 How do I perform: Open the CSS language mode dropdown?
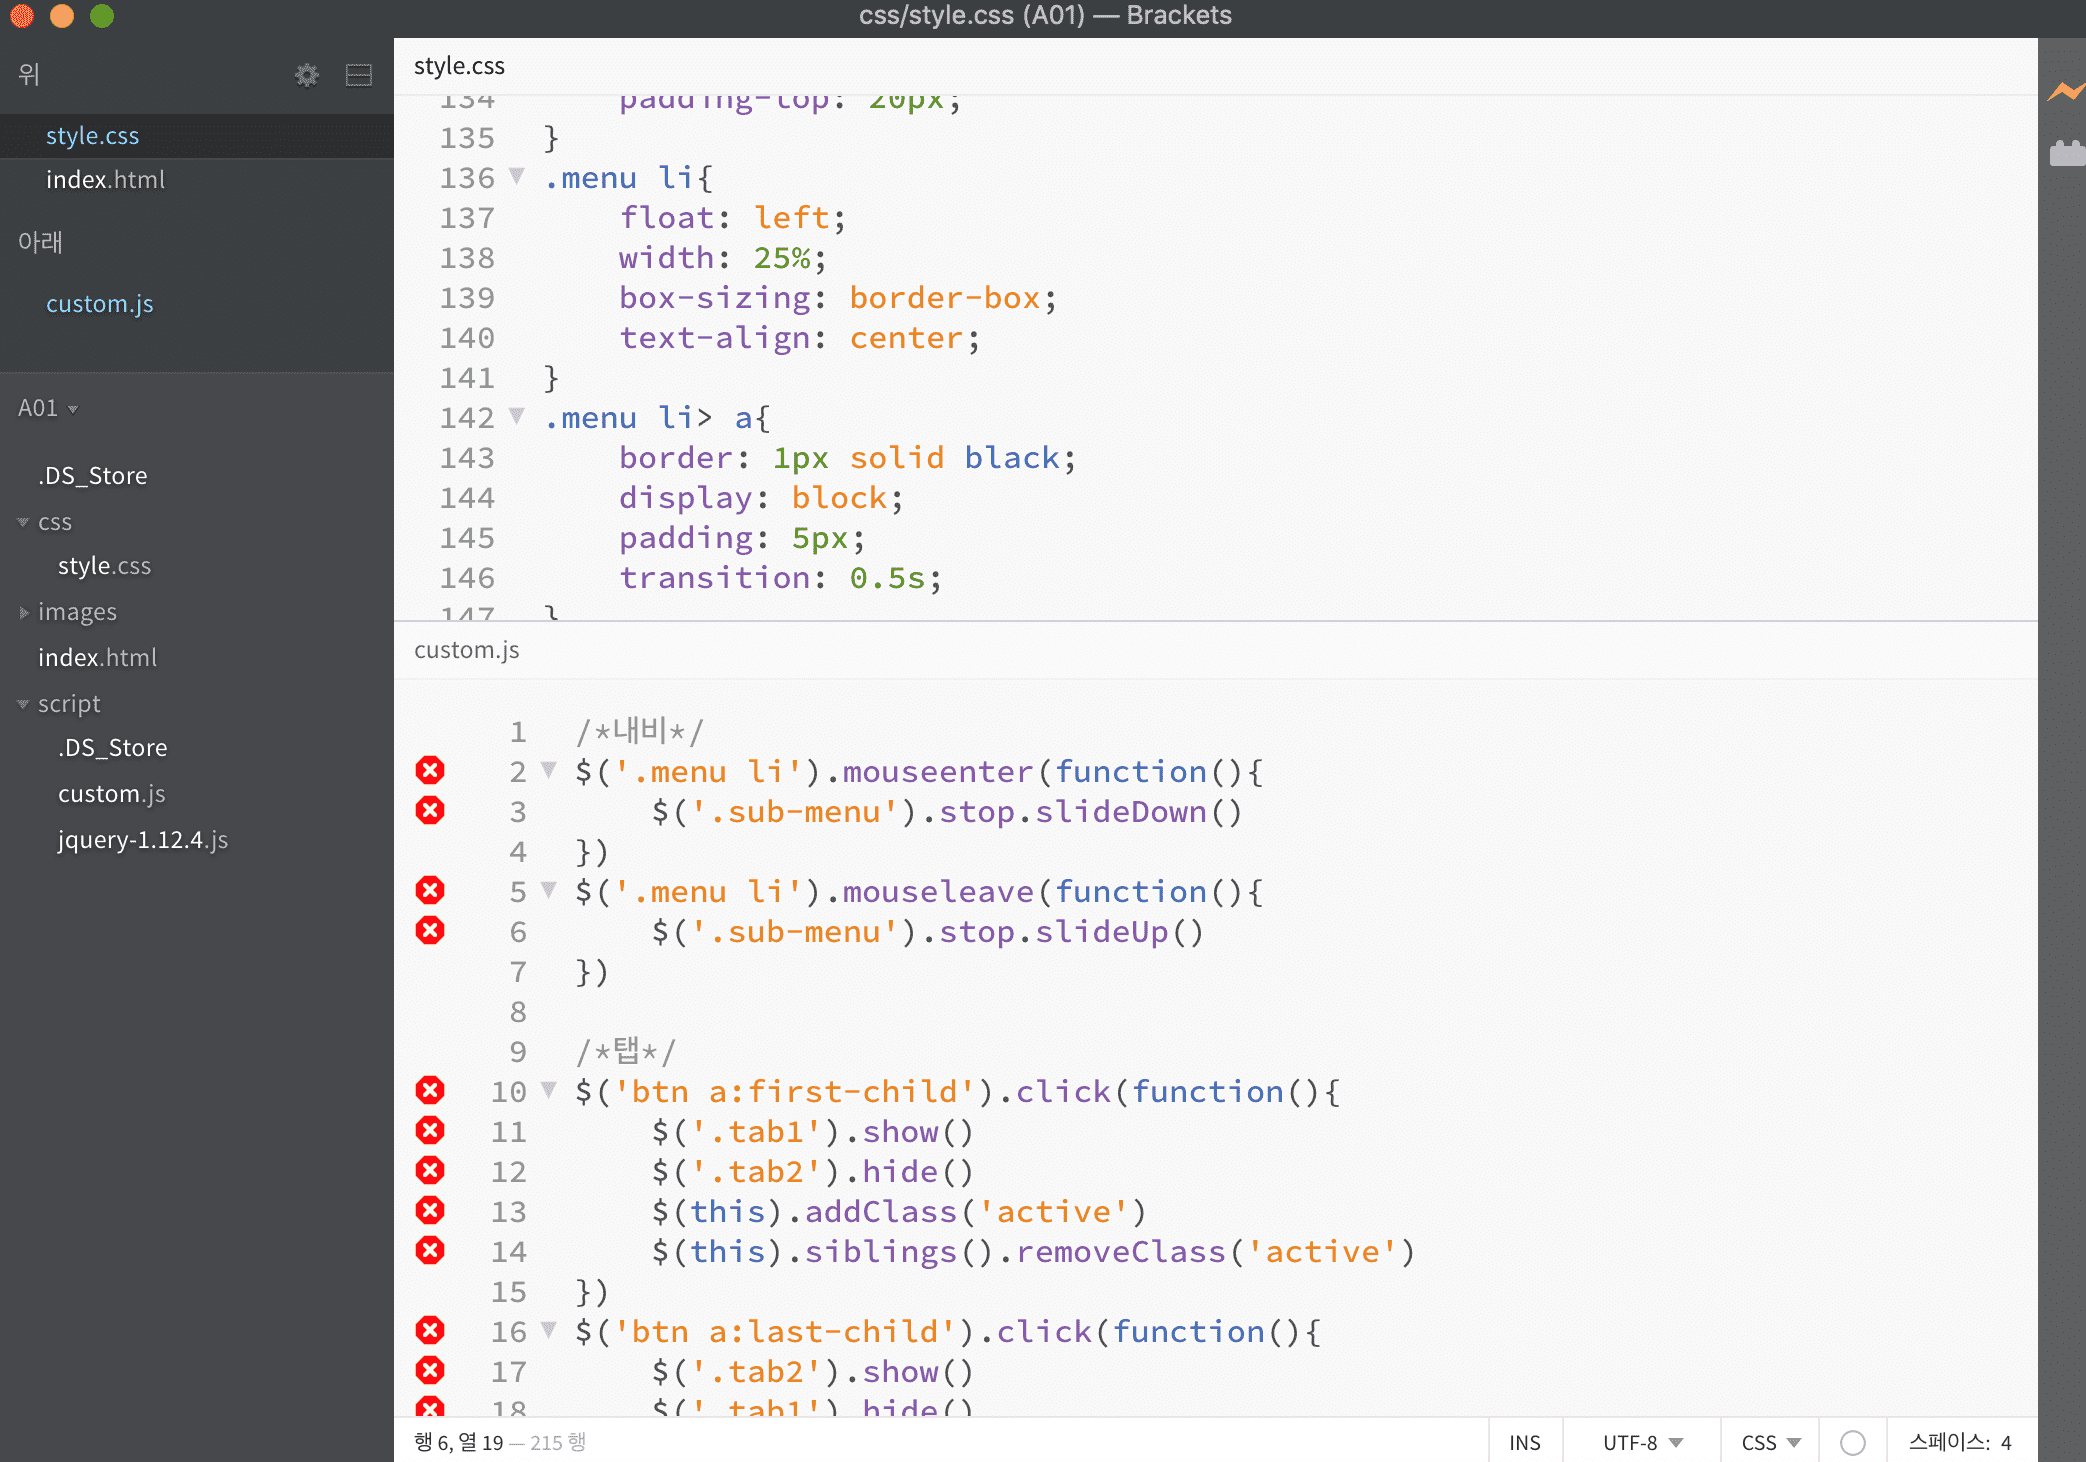click(x=1770, y=1442)
